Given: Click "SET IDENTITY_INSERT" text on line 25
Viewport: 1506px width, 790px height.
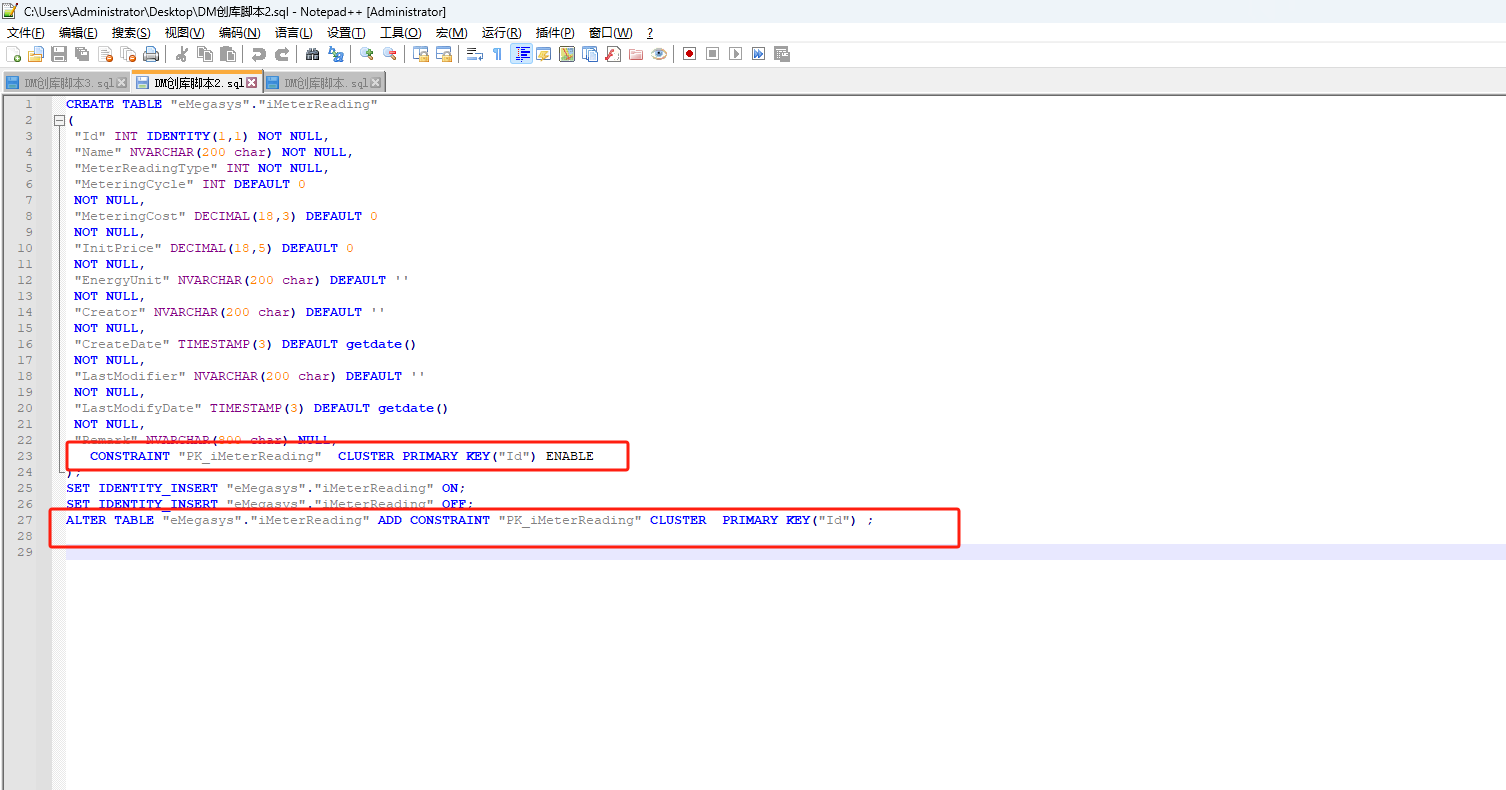Looking at the screenshot, I should click(142, 488).
